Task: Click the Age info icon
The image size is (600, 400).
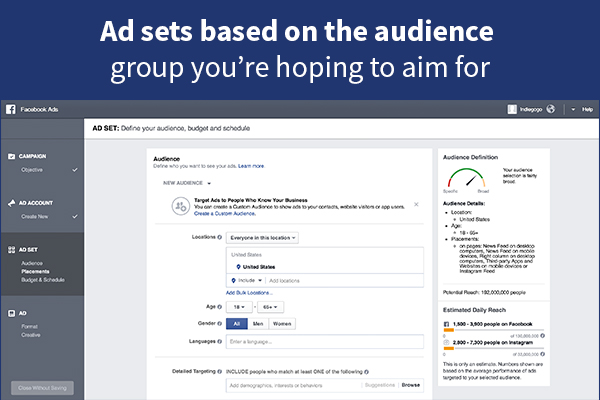Action: tap(220, 307)
